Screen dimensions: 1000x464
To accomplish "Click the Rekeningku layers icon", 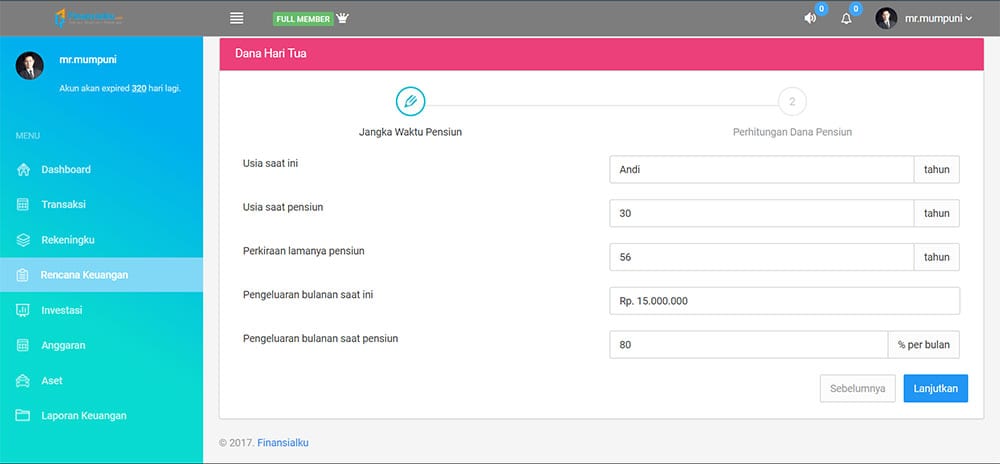I will 23,240.
